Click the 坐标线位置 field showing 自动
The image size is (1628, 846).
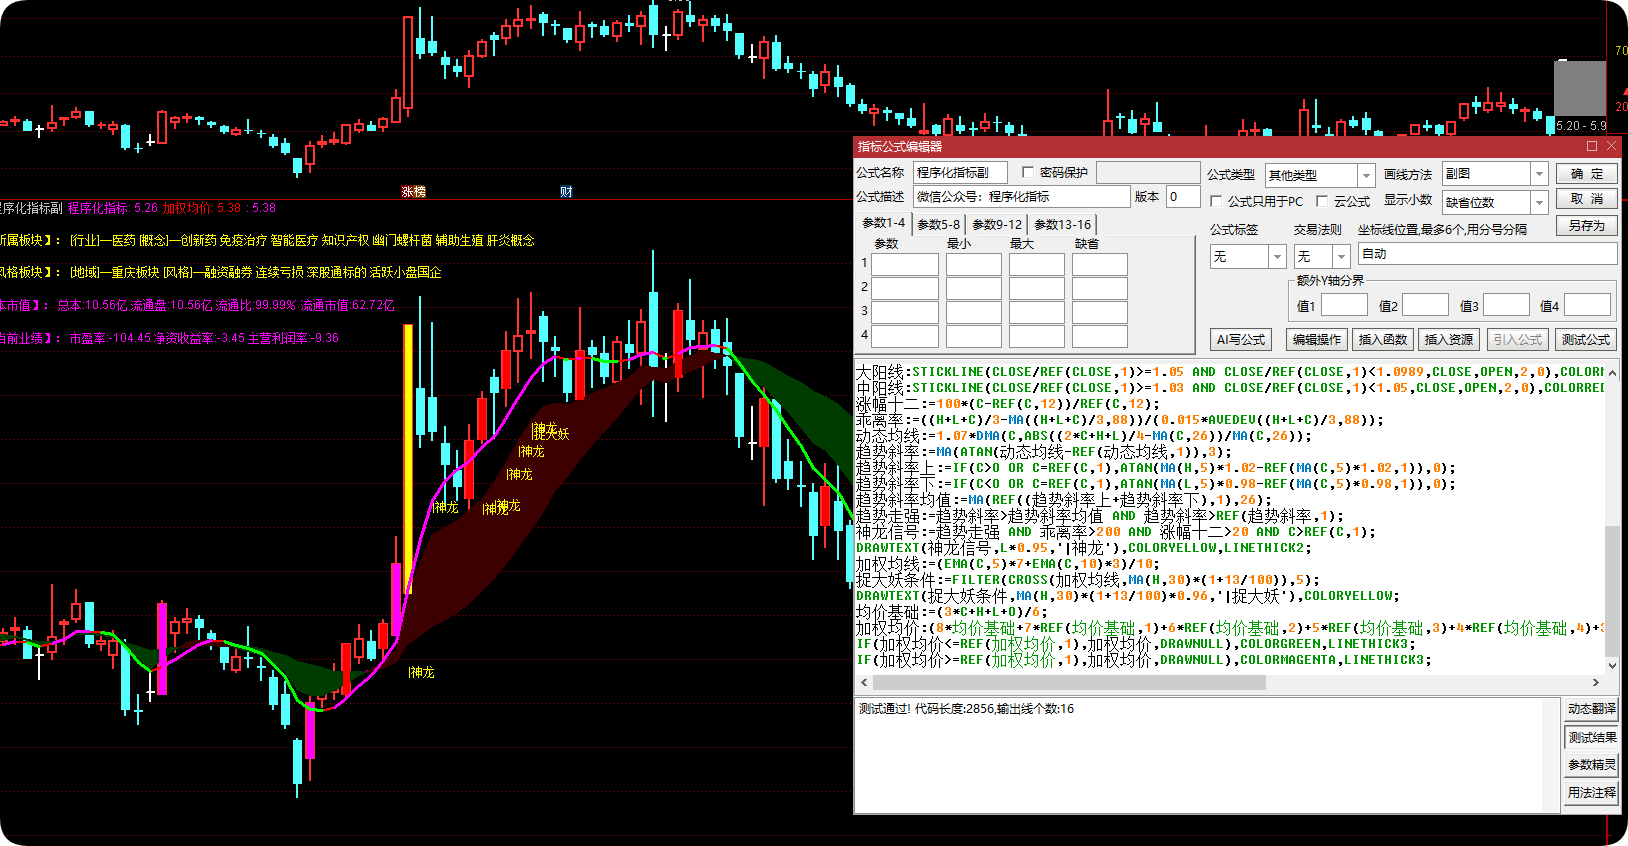point(1487,254)
